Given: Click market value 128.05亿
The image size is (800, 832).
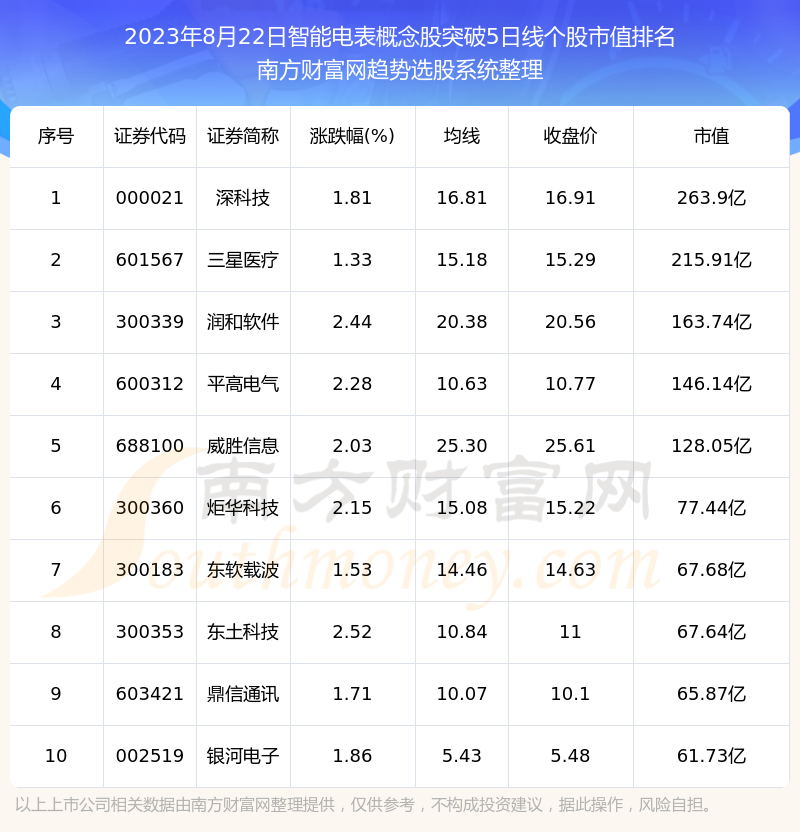Looking at the screenshot, I should click(x=711, y=446).
